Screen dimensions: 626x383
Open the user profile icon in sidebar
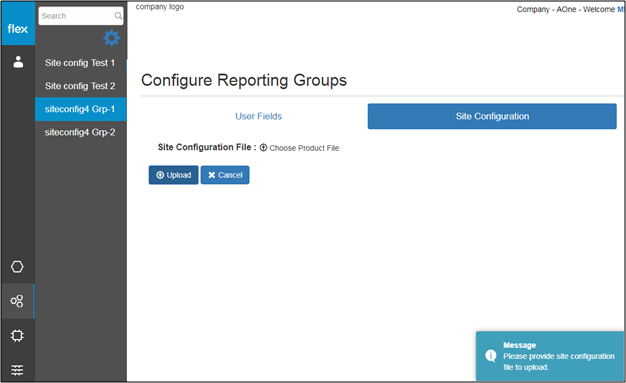(18, 62)
